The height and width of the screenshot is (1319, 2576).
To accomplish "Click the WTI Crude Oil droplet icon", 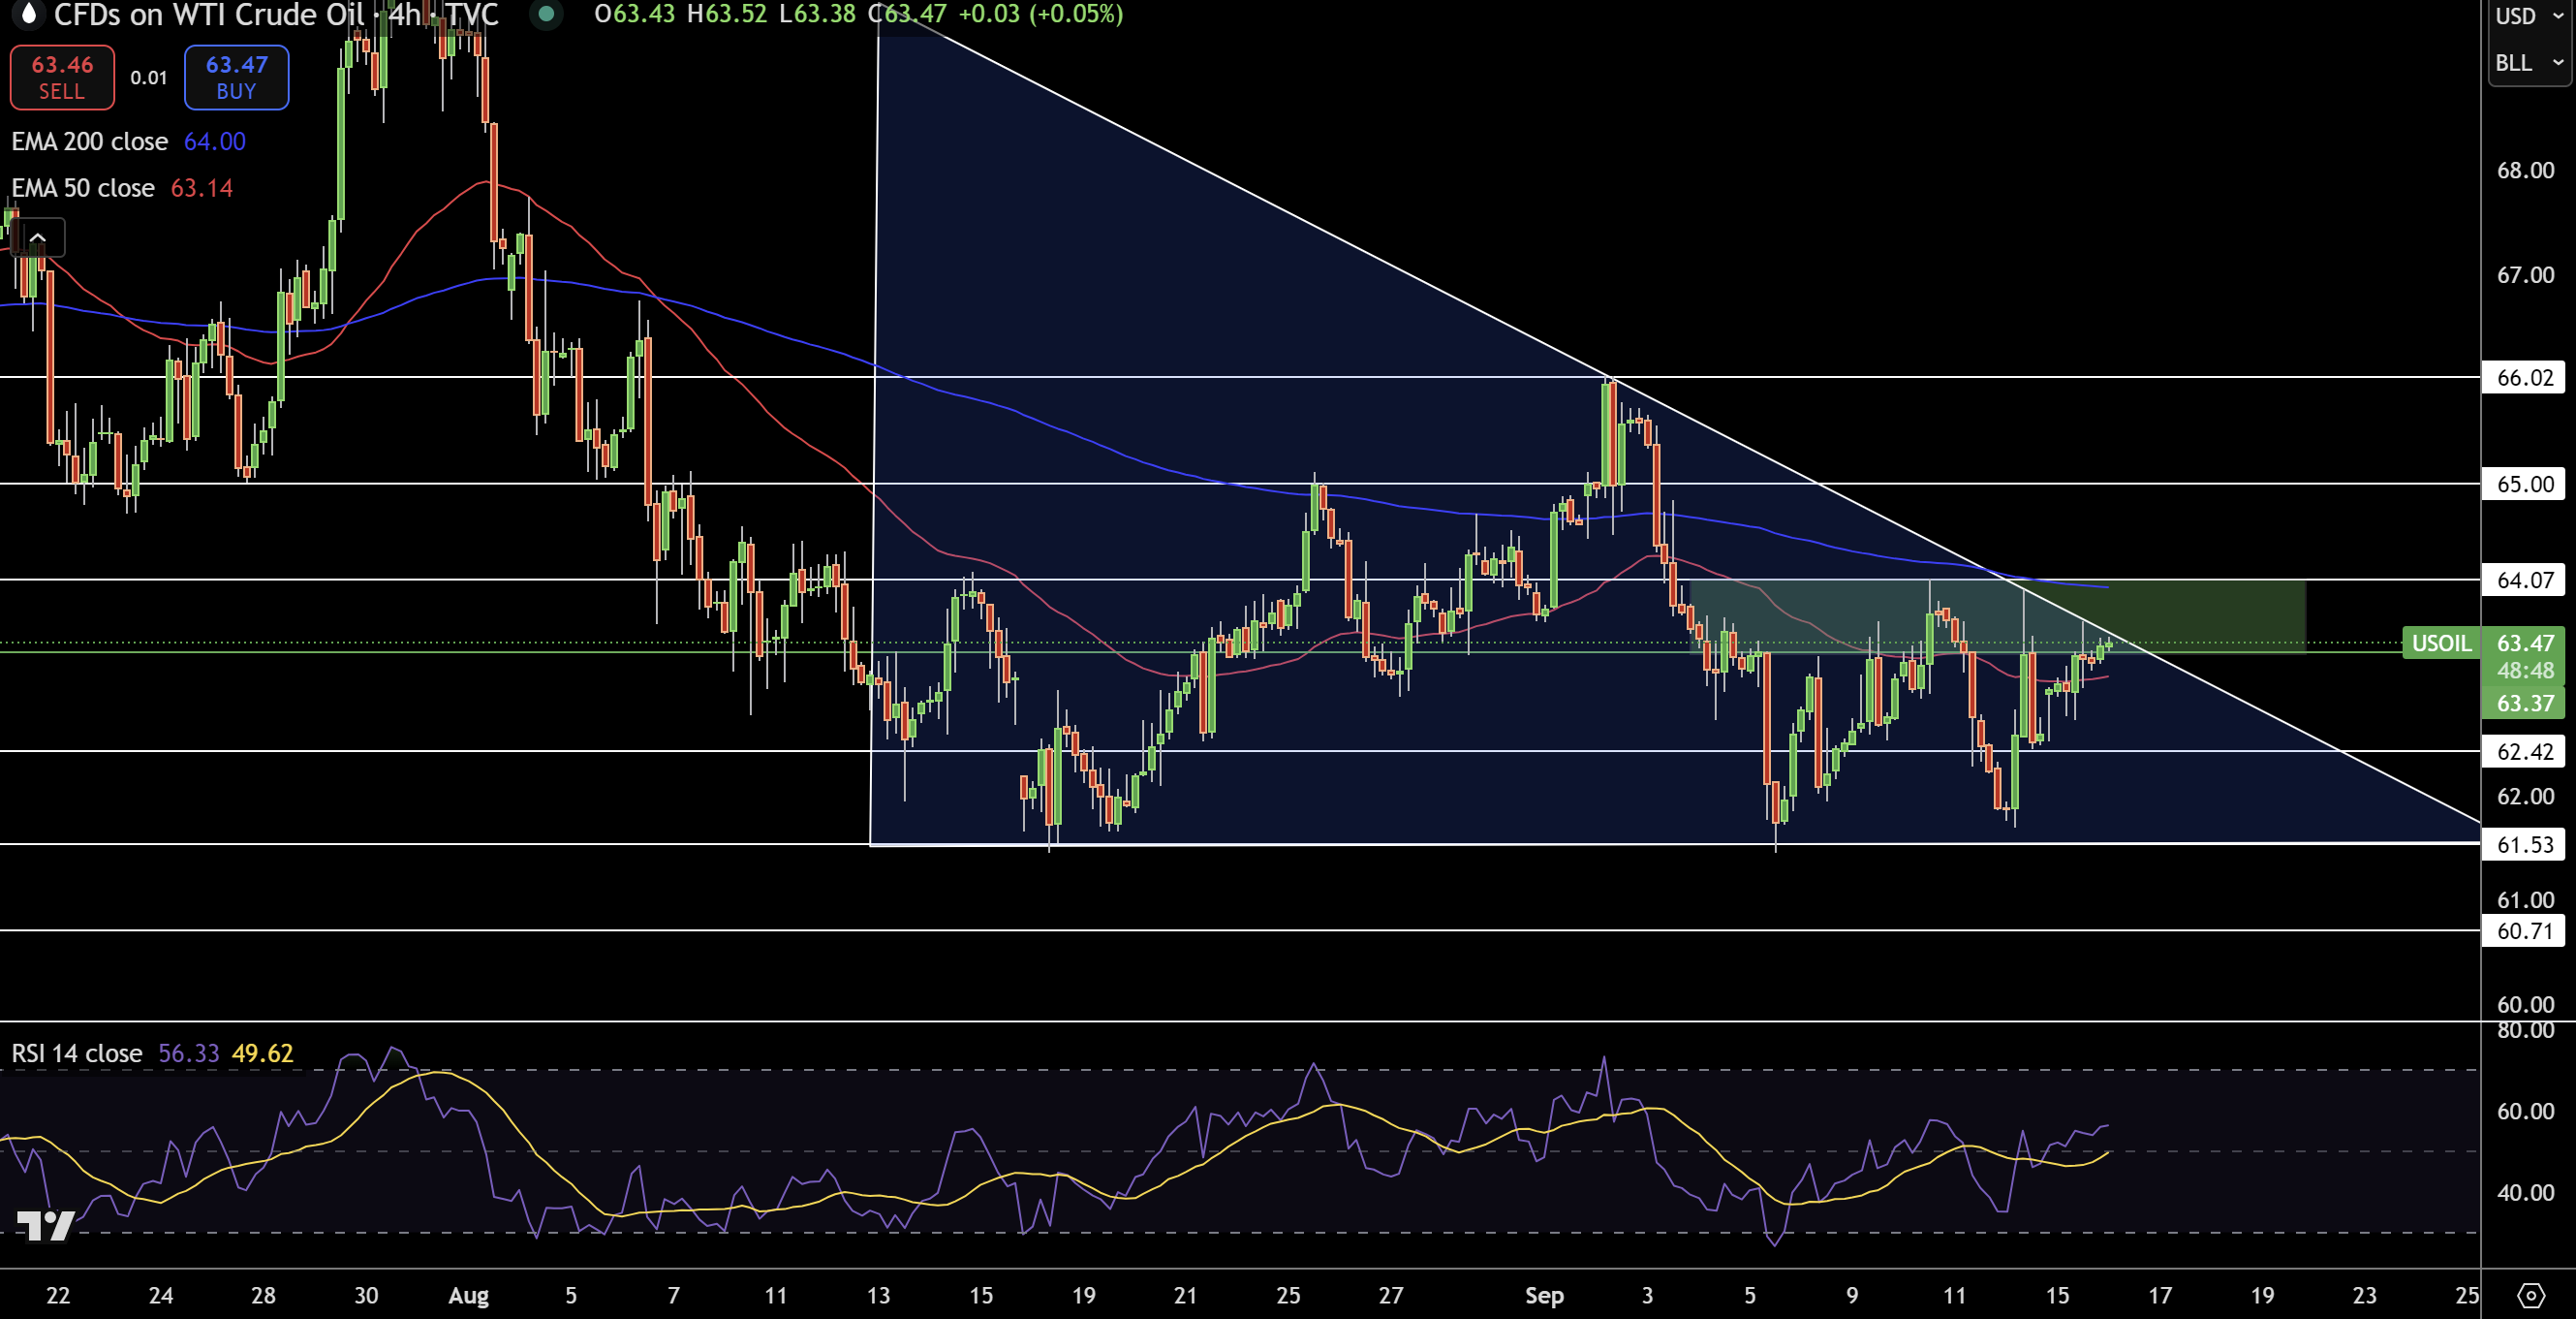I will pyautogui.click(x=27, y=15).
